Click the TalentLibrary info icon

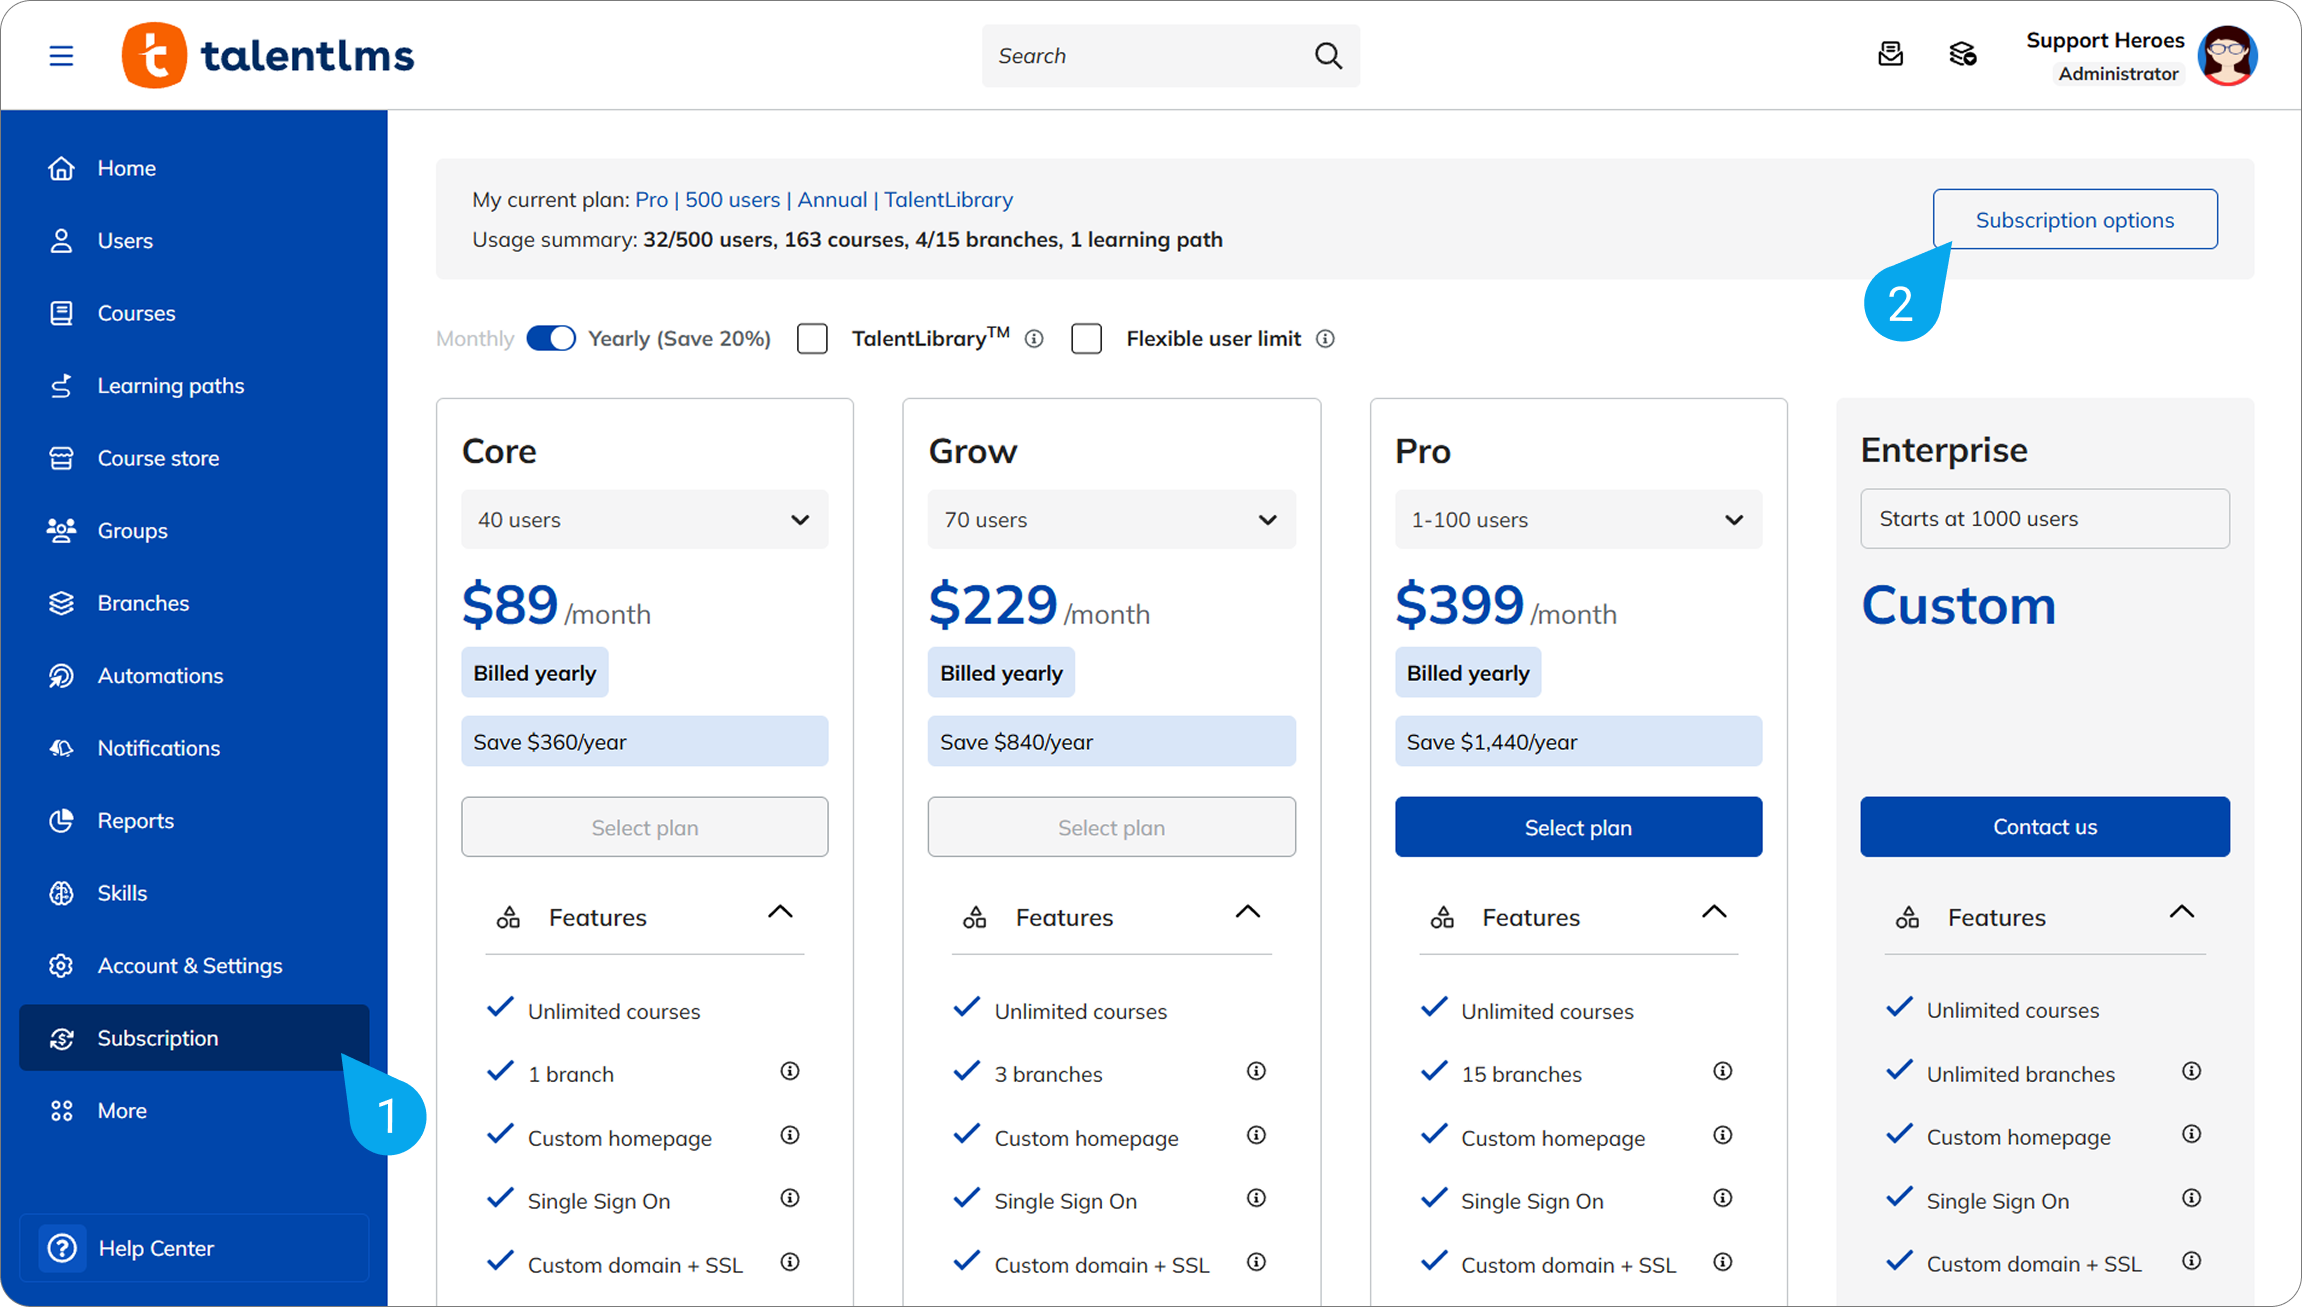1035,339
